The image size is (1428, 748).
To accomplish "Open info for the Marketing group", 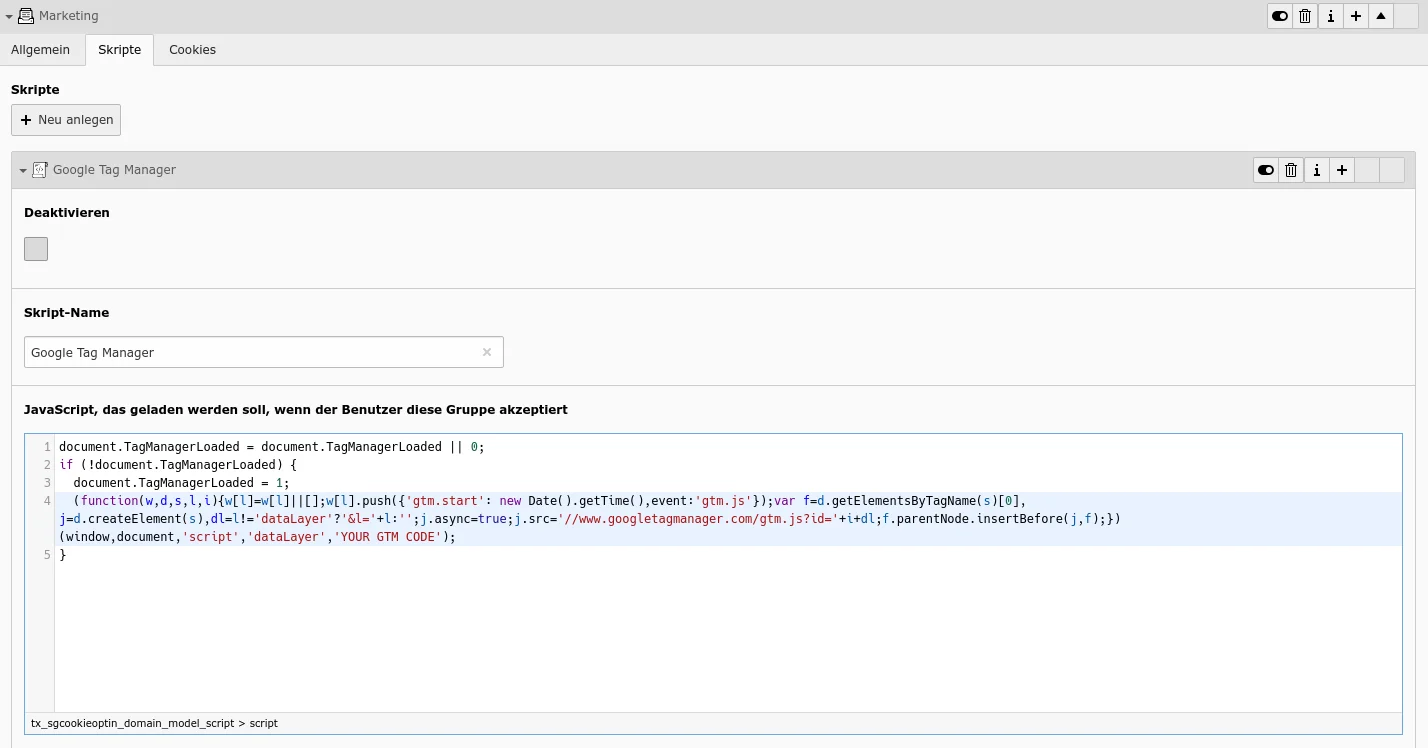I will [1330, 16].
